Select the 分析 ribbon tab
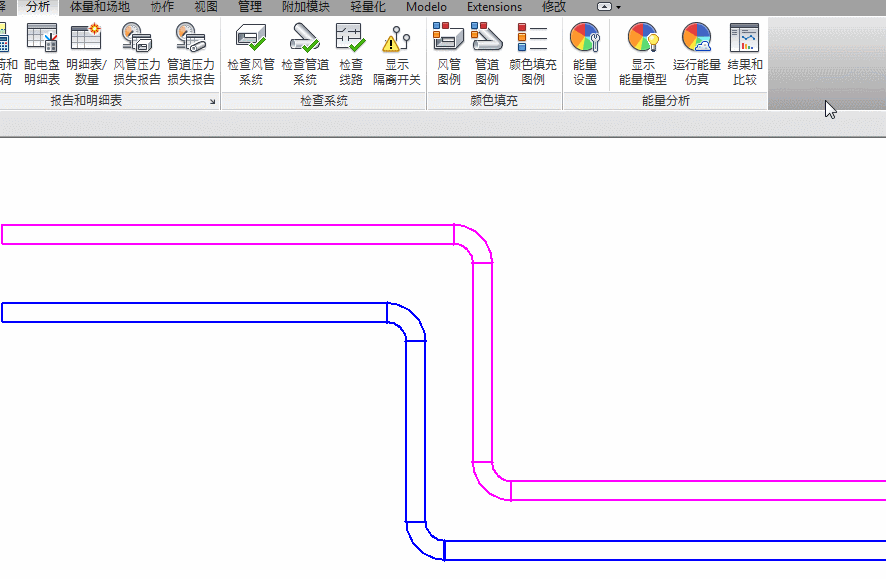Image resolution: width=886 pixels, height=579 pixels. click(38, 7)
